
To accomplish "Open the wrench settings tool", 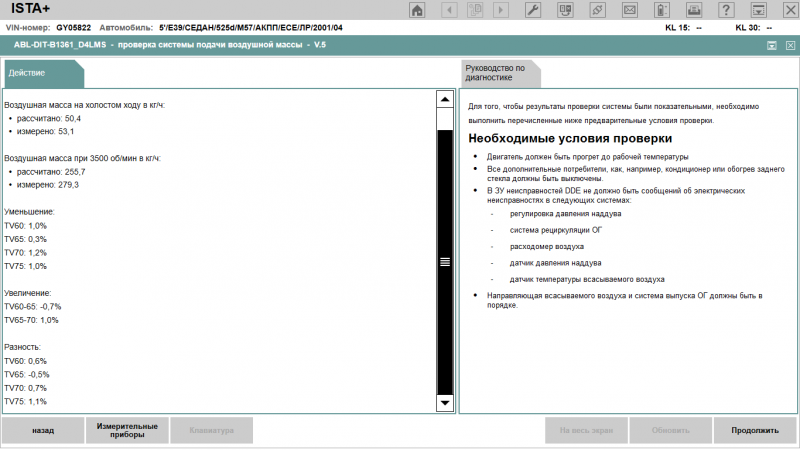I will pyautogui.click(x=533, y=10).
